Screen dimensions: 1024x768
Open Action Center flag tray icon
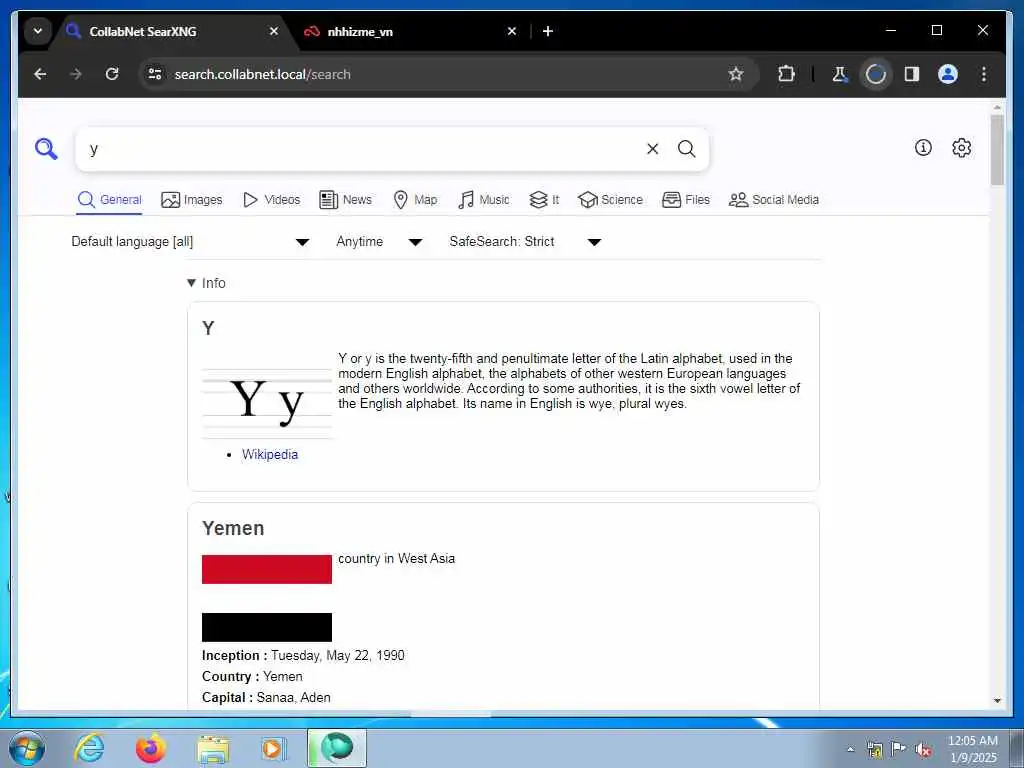pos(898,749)
